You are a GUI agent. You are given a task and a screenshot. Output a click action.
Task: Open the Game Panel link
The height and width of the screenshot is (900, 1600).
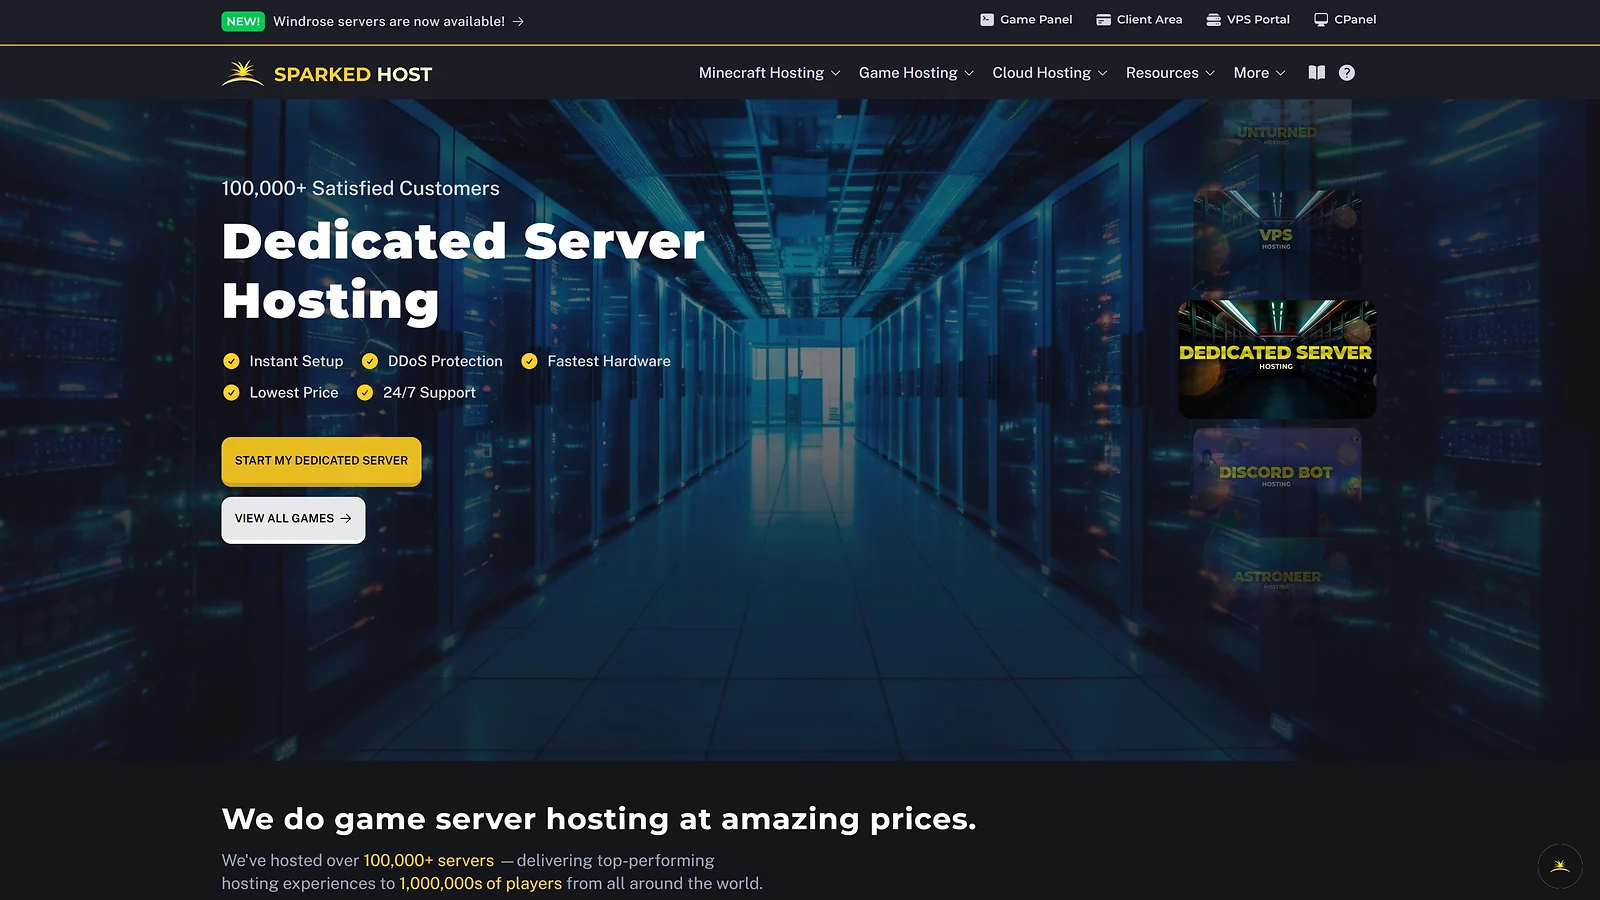coord(1026,19)
